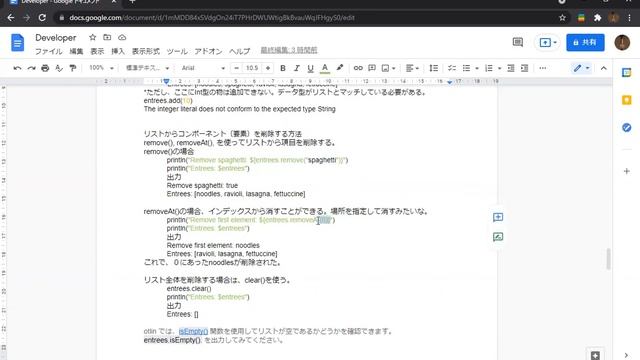Open the ヘルプ menu
This screenshot has height=360, width=640.
pyautogui.click(x=239, y=51)
